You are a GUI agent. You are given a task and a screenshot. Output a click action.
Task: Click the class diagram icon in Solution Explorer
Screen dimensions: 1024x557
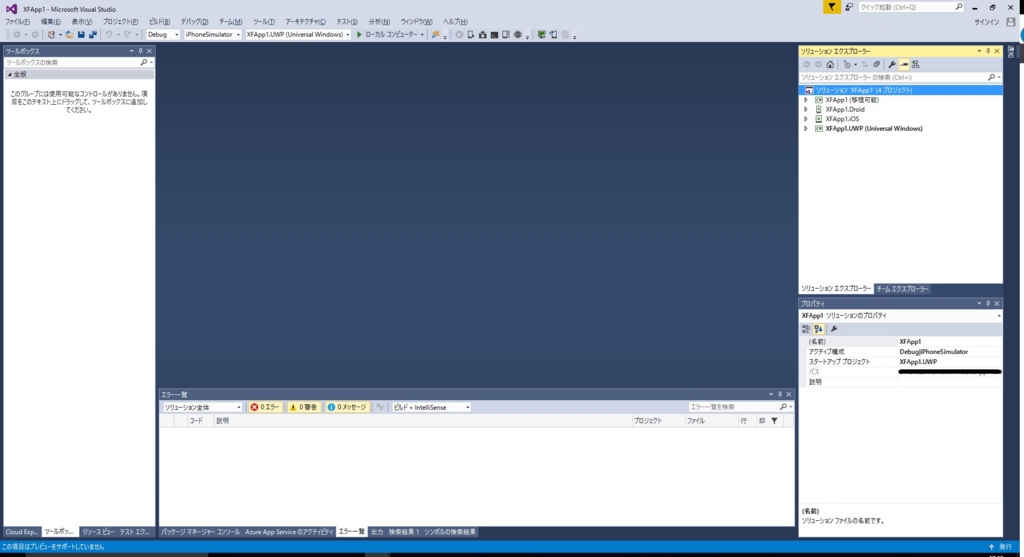(x=916, y=65)
